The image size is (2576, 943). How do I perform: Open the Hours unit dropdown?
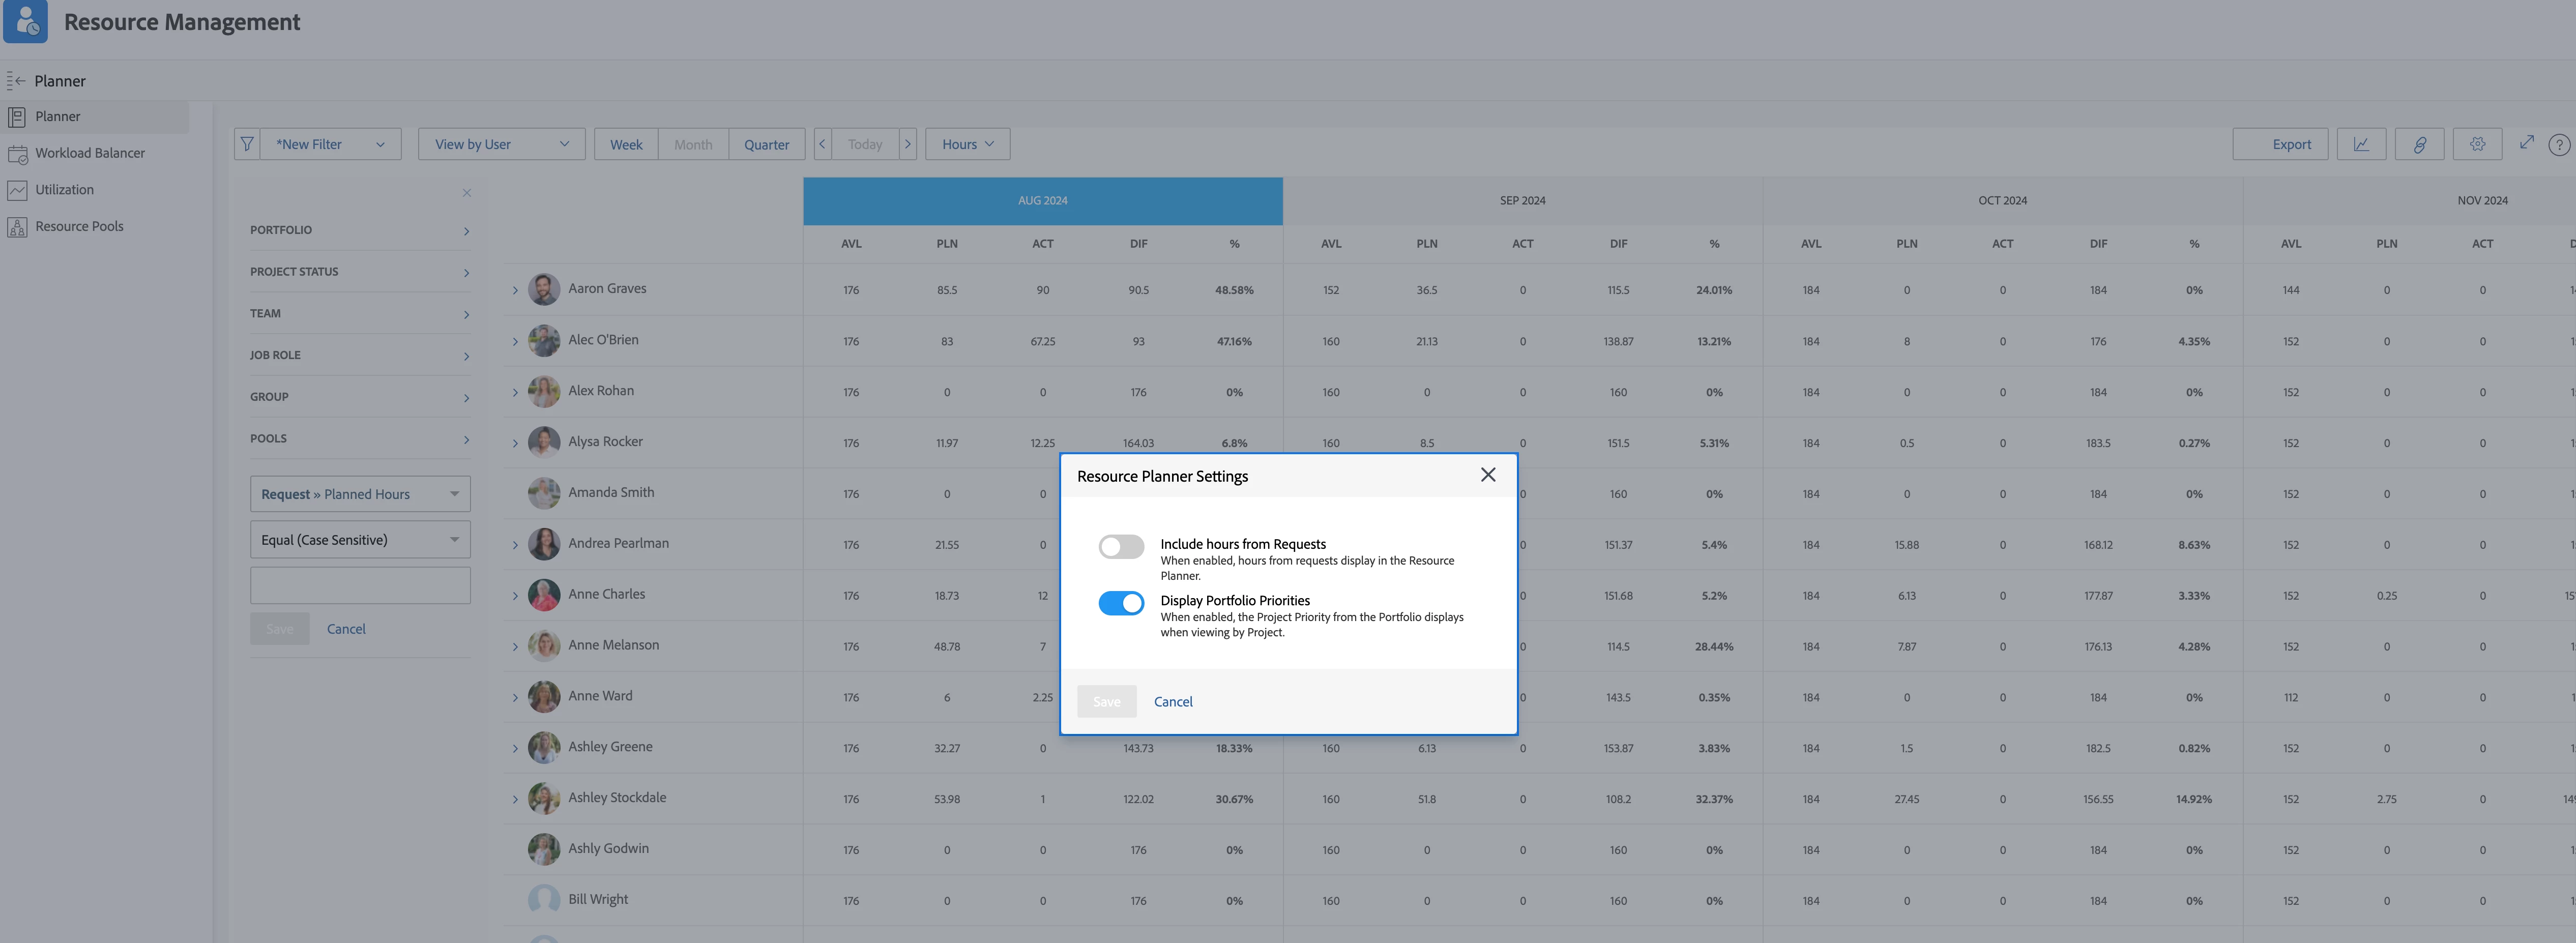point(967,144)
